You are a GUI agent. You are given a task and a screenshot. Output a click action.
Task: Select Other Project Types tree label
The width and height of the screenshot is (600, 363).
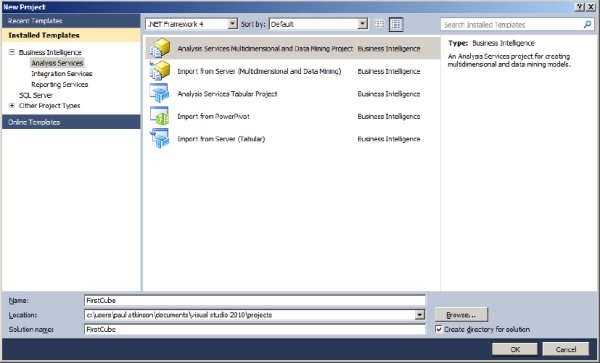(49, 105)
